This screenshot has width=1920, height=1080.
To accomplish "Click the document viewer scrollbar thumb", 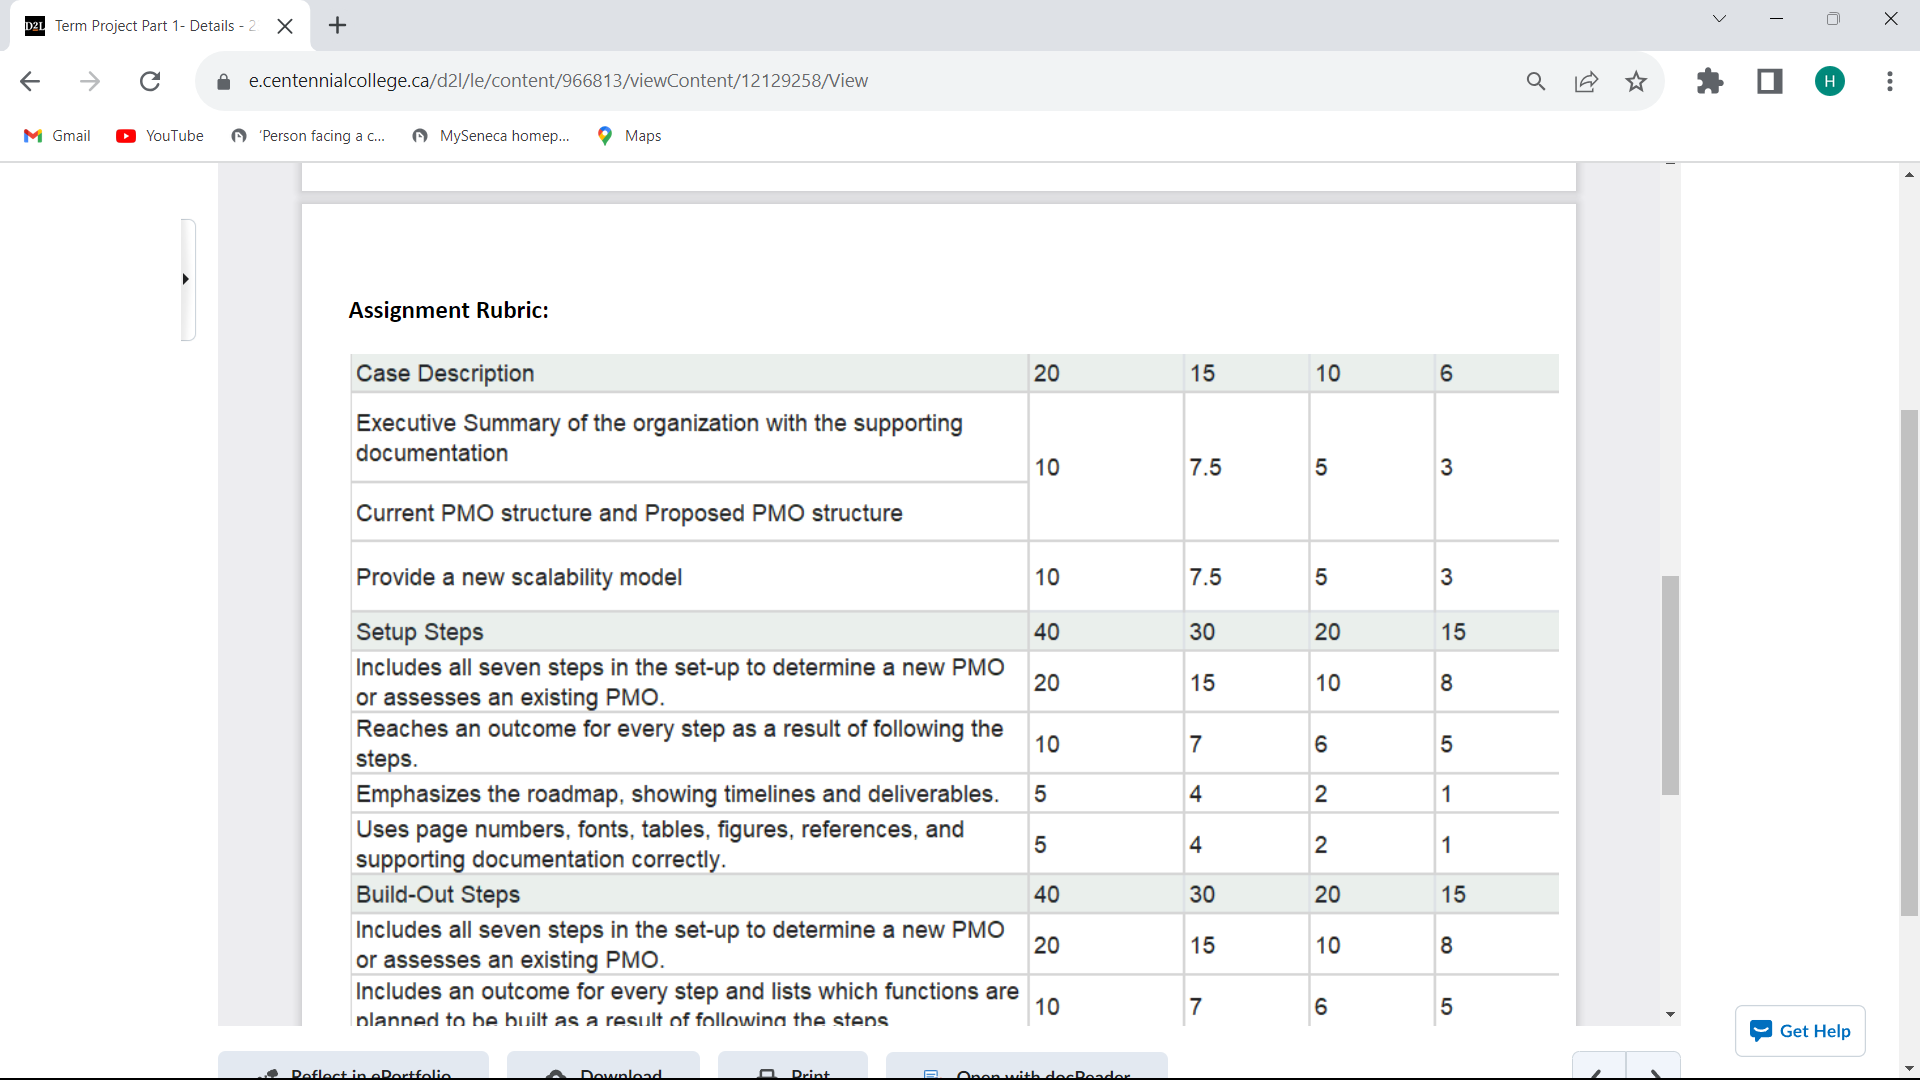I will (1670, 685).
